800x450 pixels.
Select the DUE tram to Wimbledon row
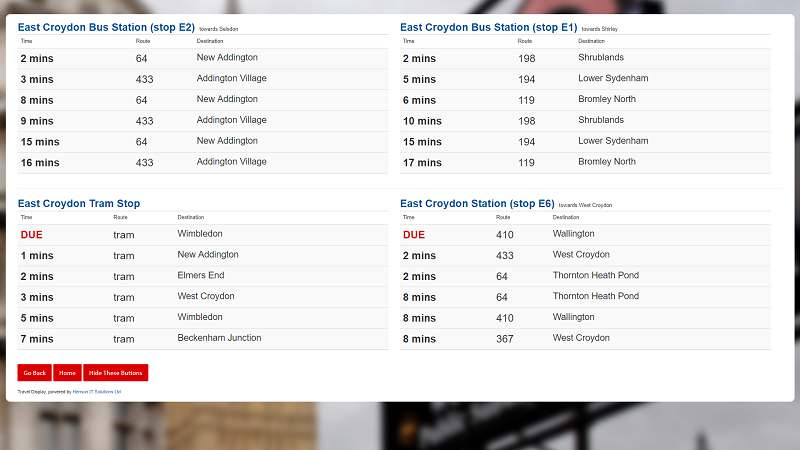(200, 234)
